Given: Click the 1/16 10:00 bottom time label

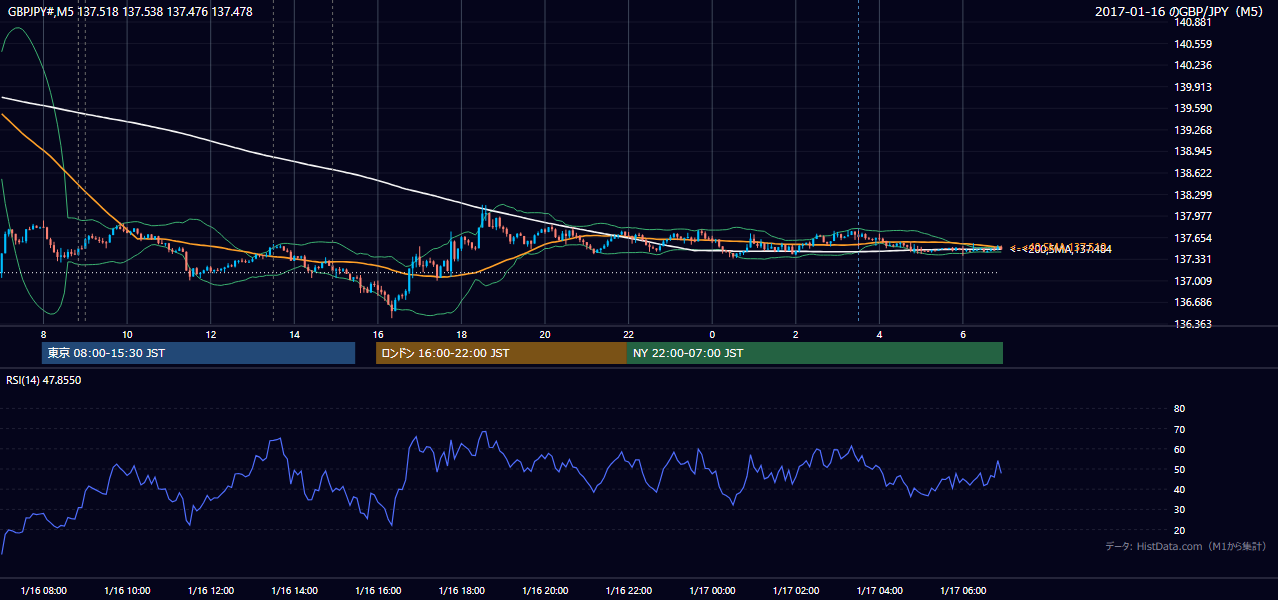Looking at the screenshot, I should click(127, 591).
